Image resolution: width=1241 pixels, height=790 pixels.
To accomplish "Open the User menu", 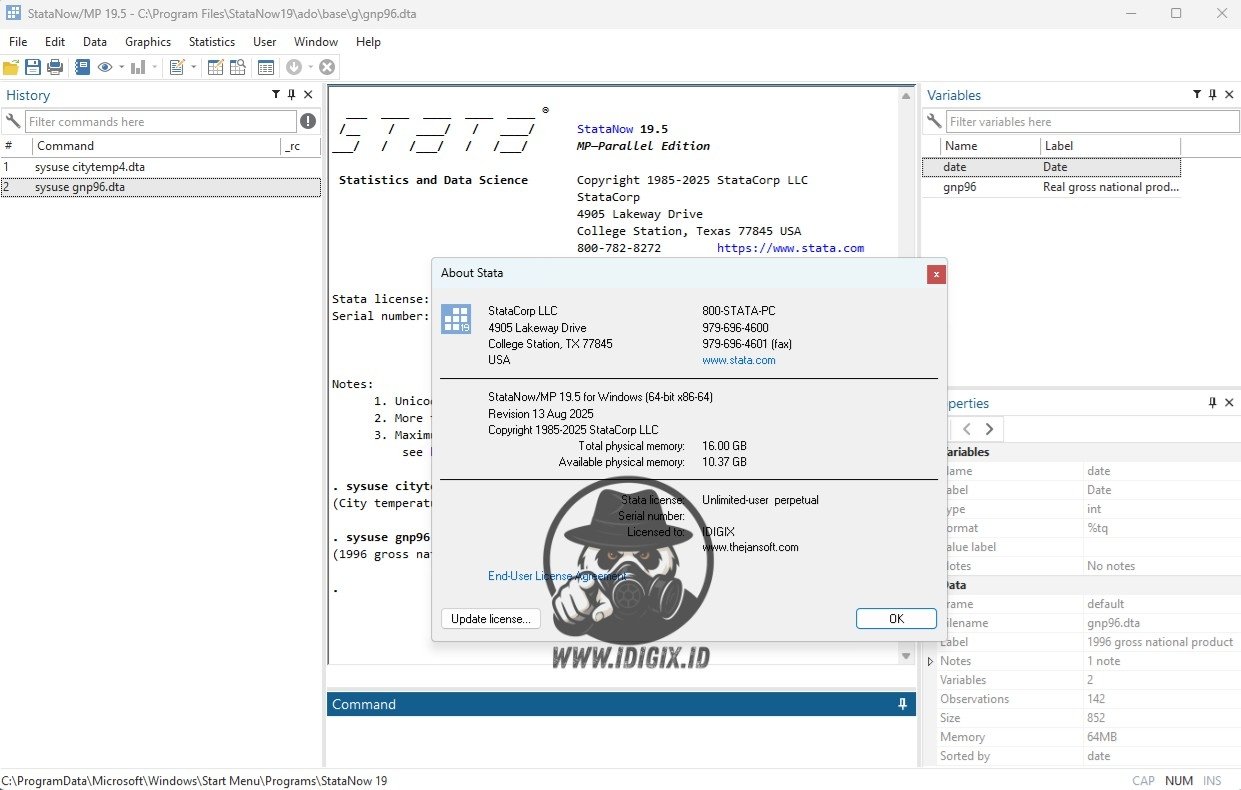I will coord(265,42).
